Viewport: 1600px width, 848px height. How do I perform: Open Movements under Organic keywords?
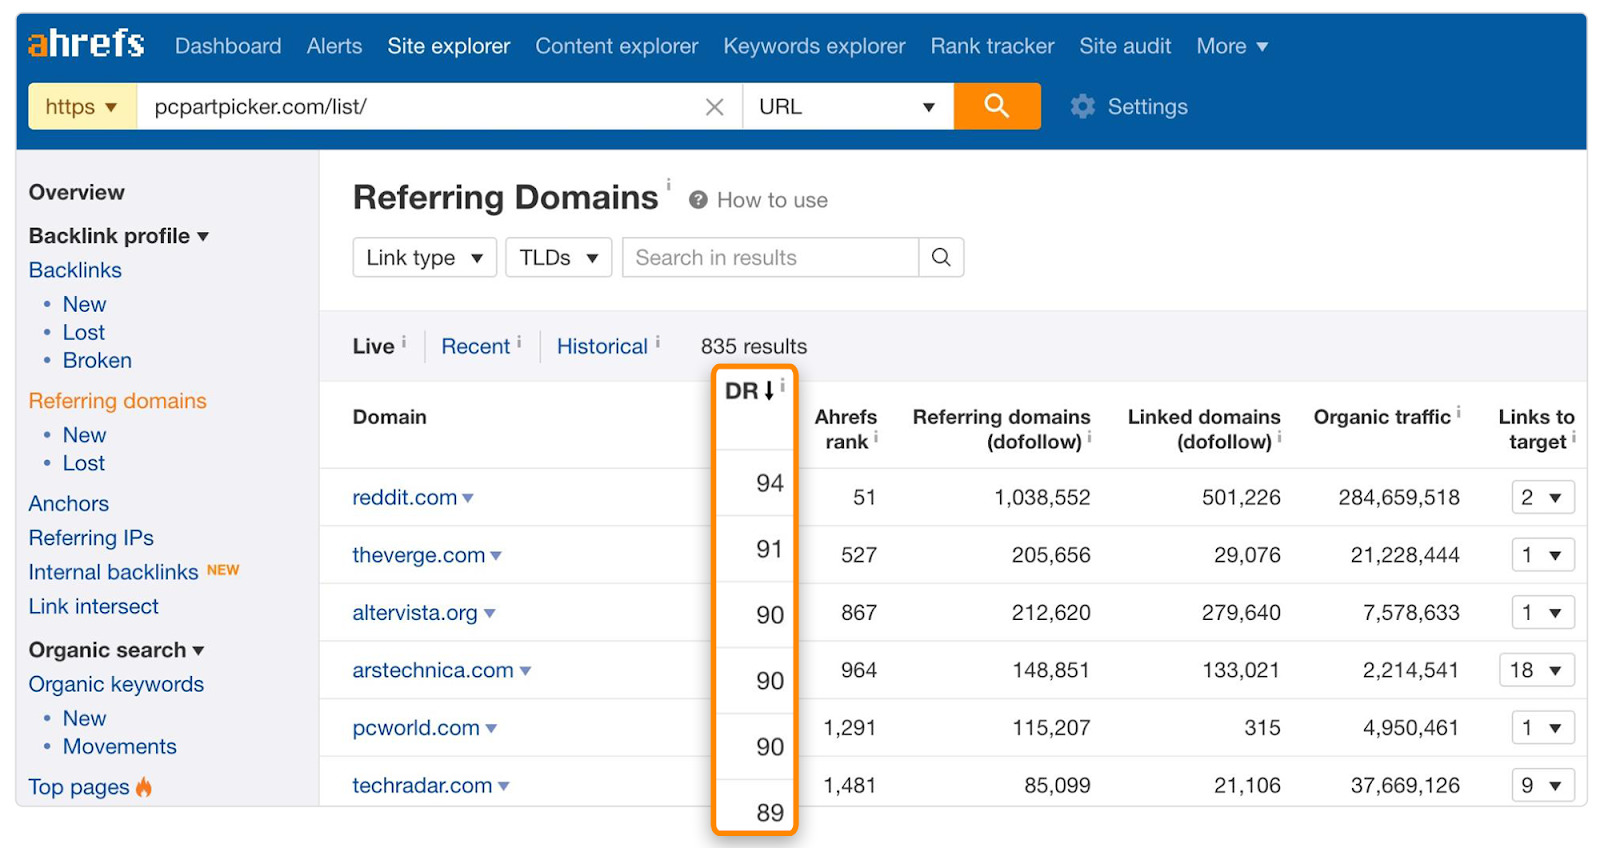120,746
